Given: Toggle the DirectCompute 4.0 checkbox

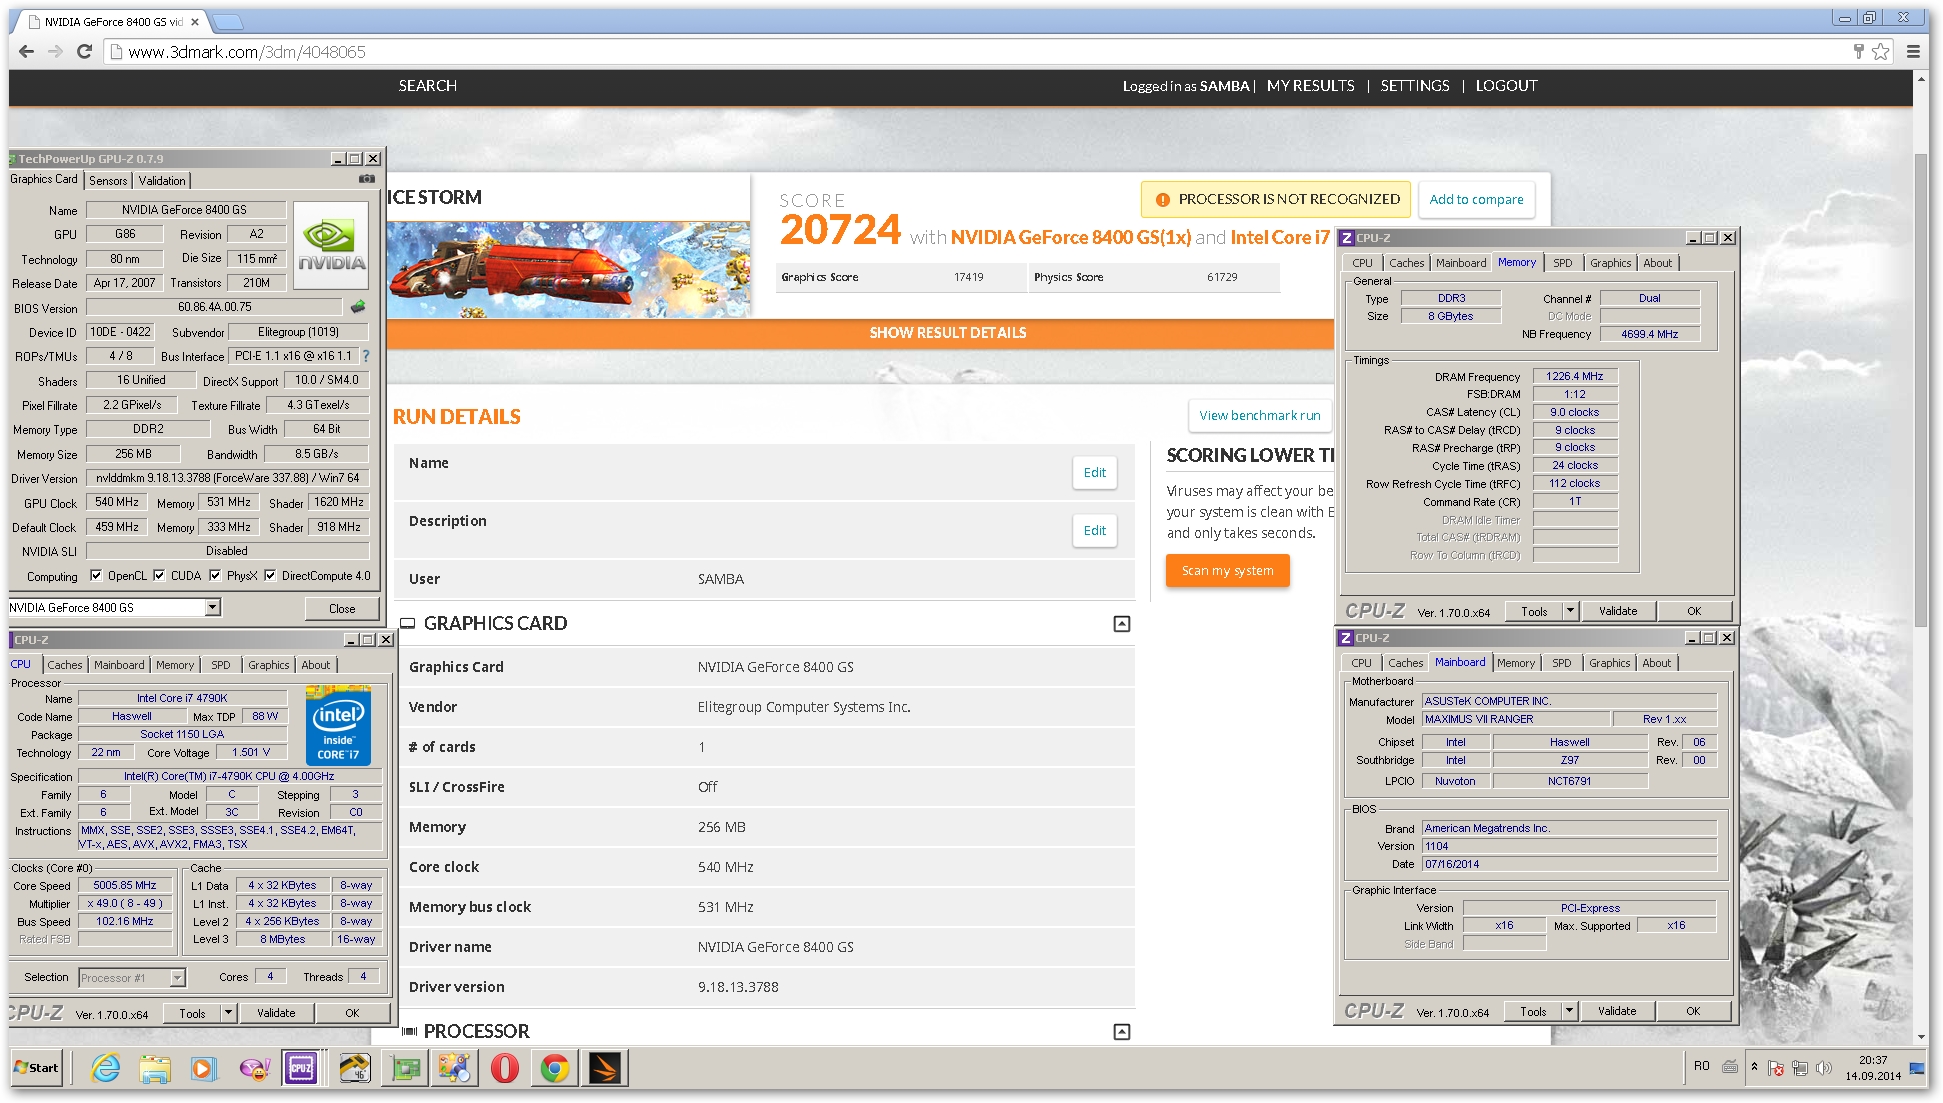Looking at the screenshot, I should (270, 576).
